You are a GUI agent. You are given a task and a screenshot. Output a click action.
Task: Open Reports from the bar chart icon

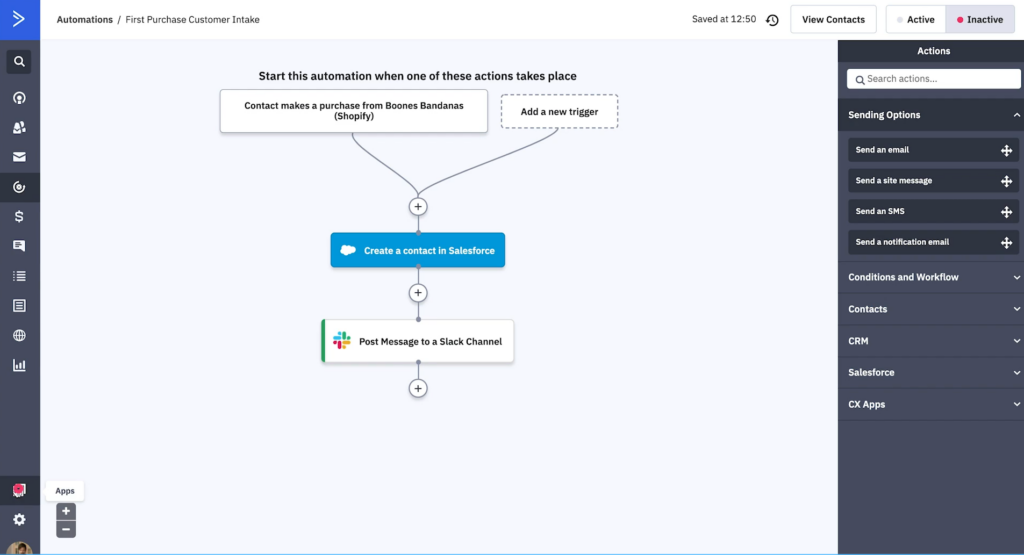[x=19, y=365]
